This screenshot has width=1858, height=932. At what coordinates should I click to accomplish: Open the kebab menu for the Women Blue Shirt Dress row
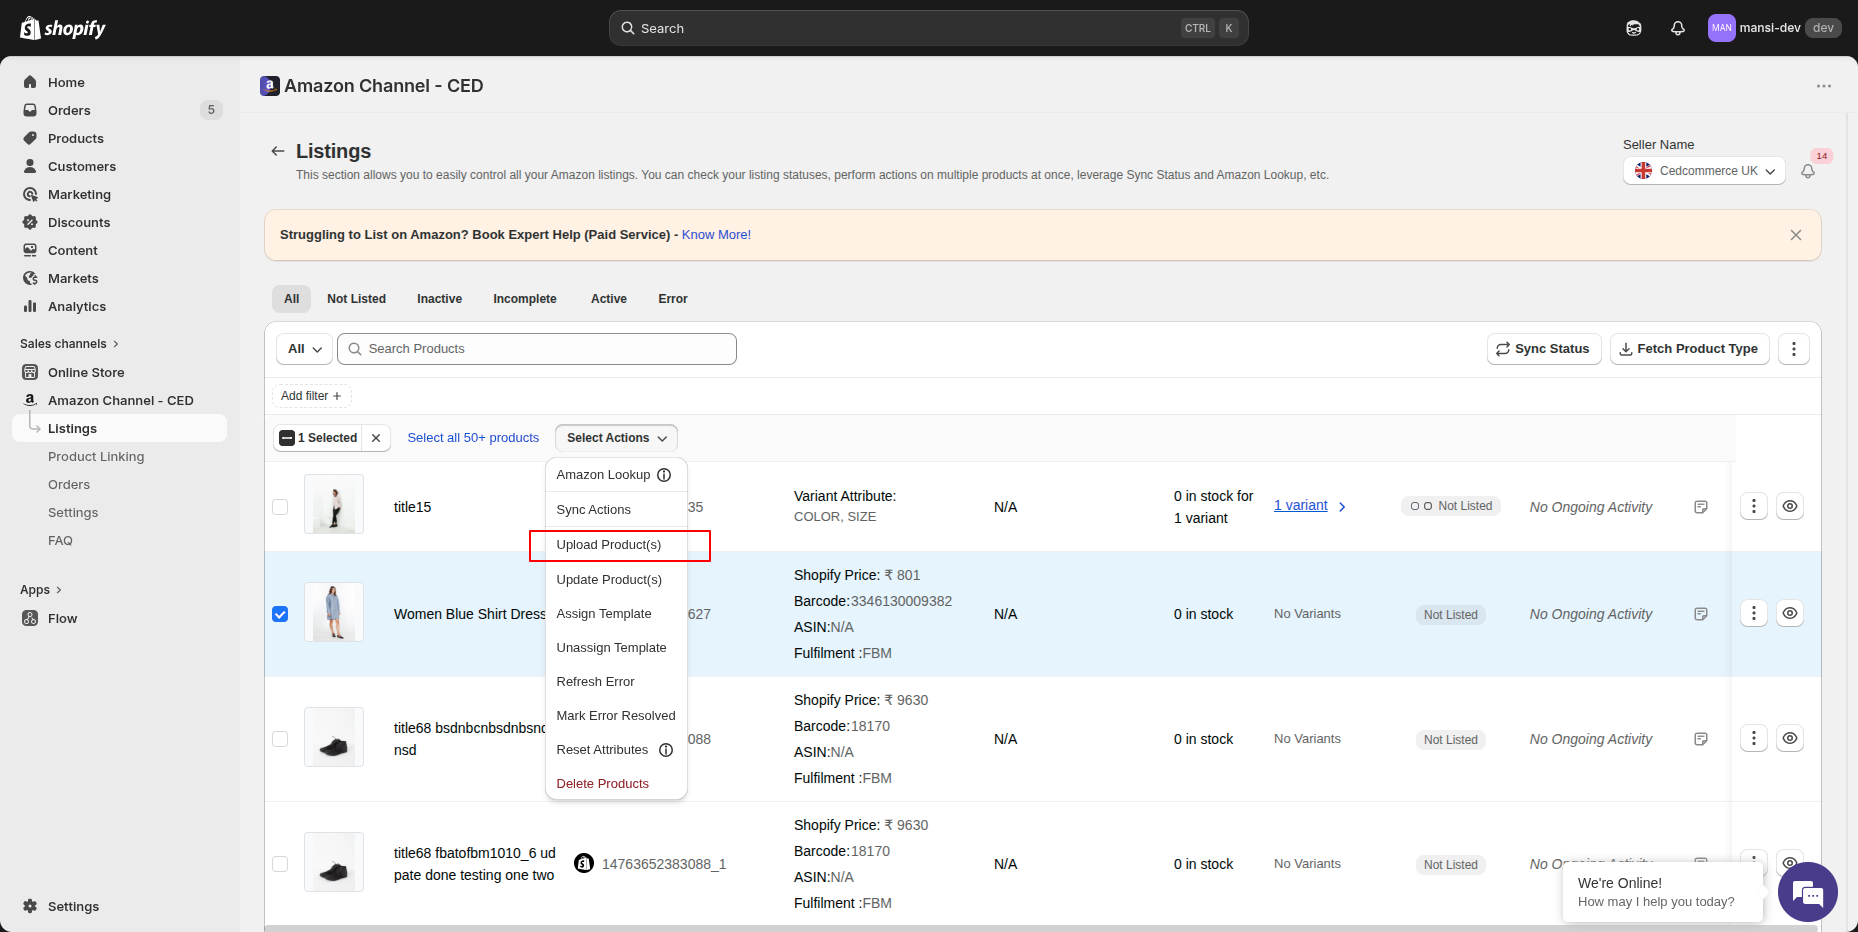point(1754,613)
